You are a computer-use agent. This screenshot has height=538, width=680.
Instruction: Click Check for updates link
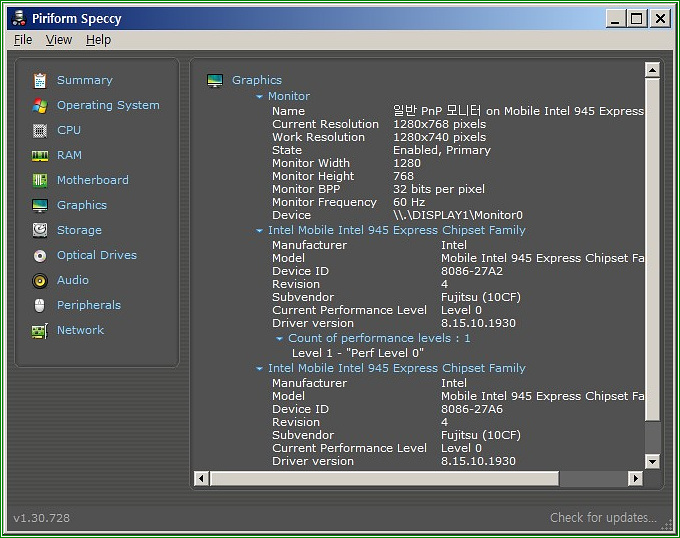click(x=603, y=518)
